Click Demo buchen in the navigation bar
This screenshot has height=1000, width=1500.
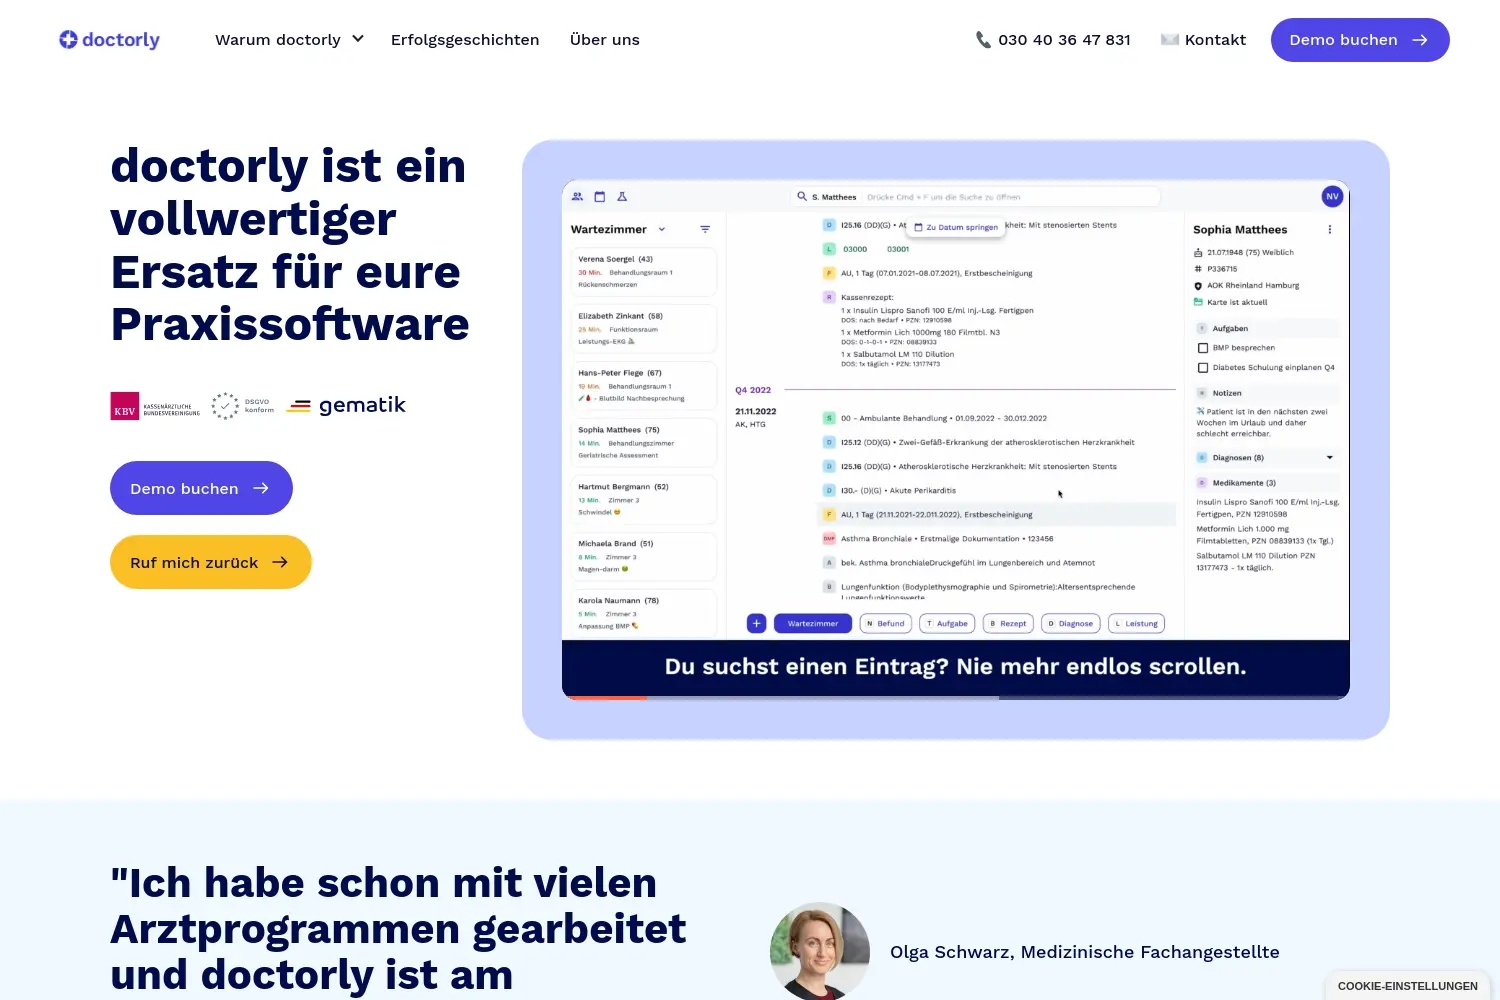pyautogui.click(x=1360, y=40)
